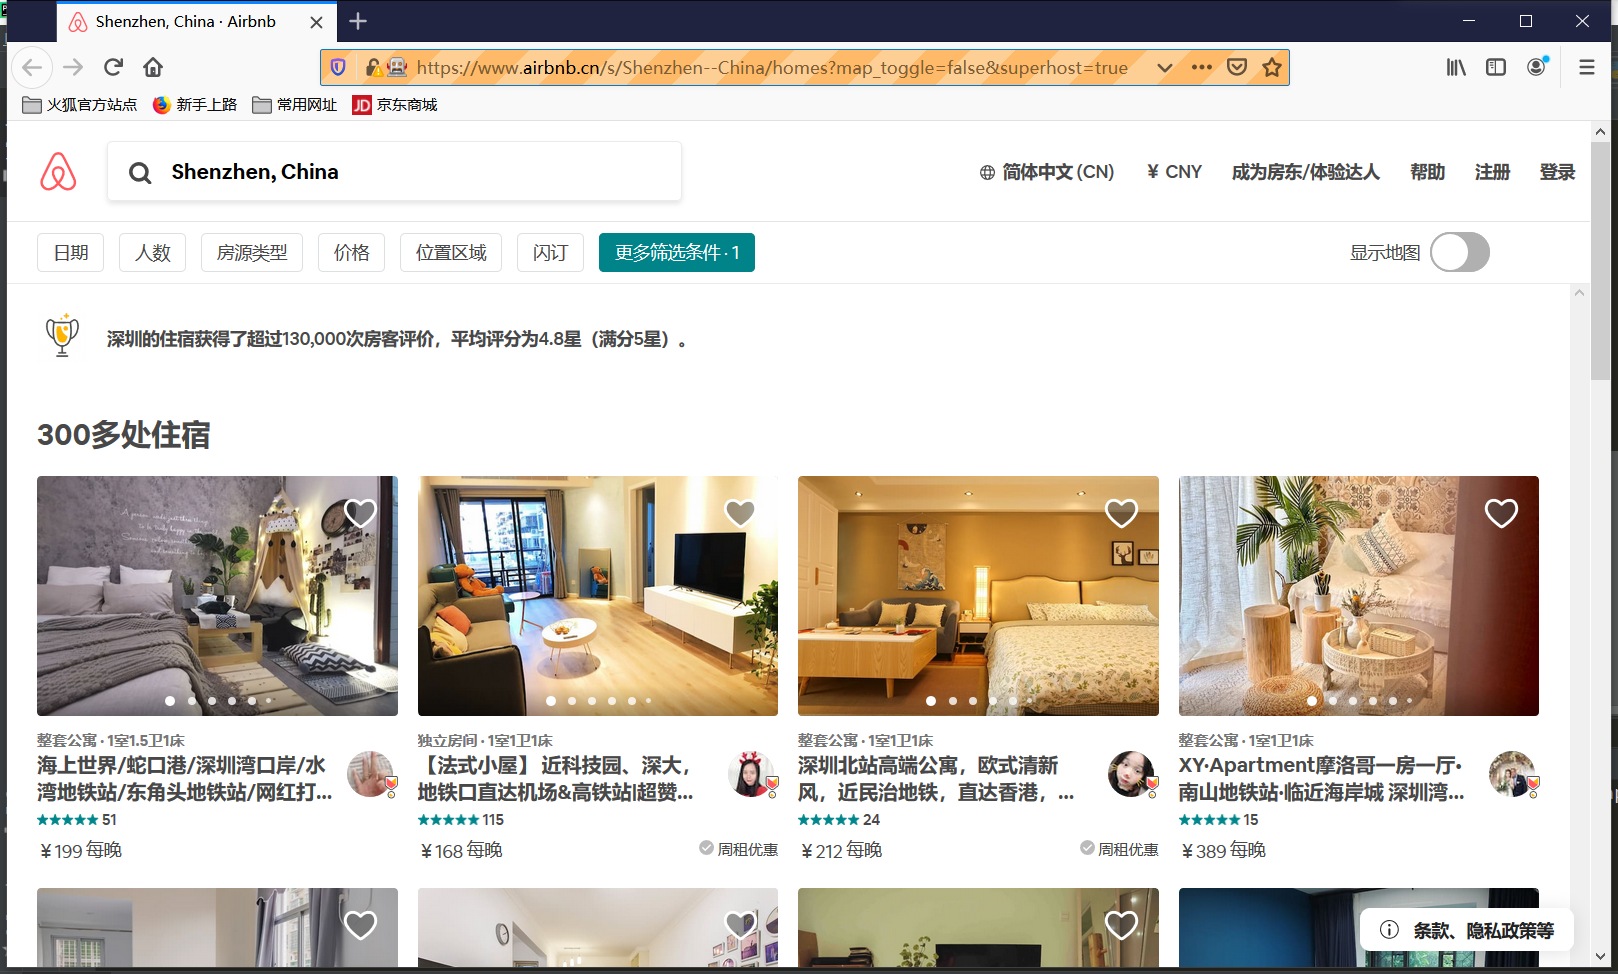Open the Firefox hamburger menu
This screenshot has height=974, width=1618.
click(1587, 67)
